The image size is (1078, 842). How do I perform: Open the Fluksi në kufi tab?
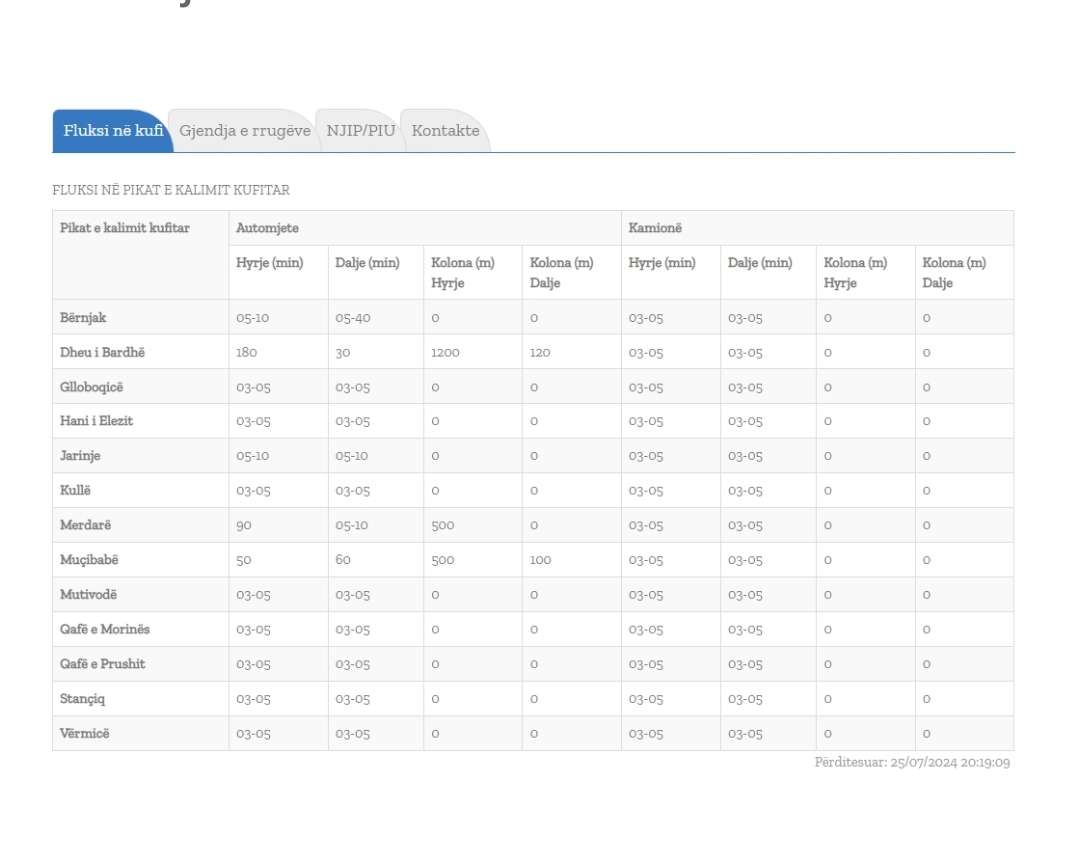click(x=113, y=131)
